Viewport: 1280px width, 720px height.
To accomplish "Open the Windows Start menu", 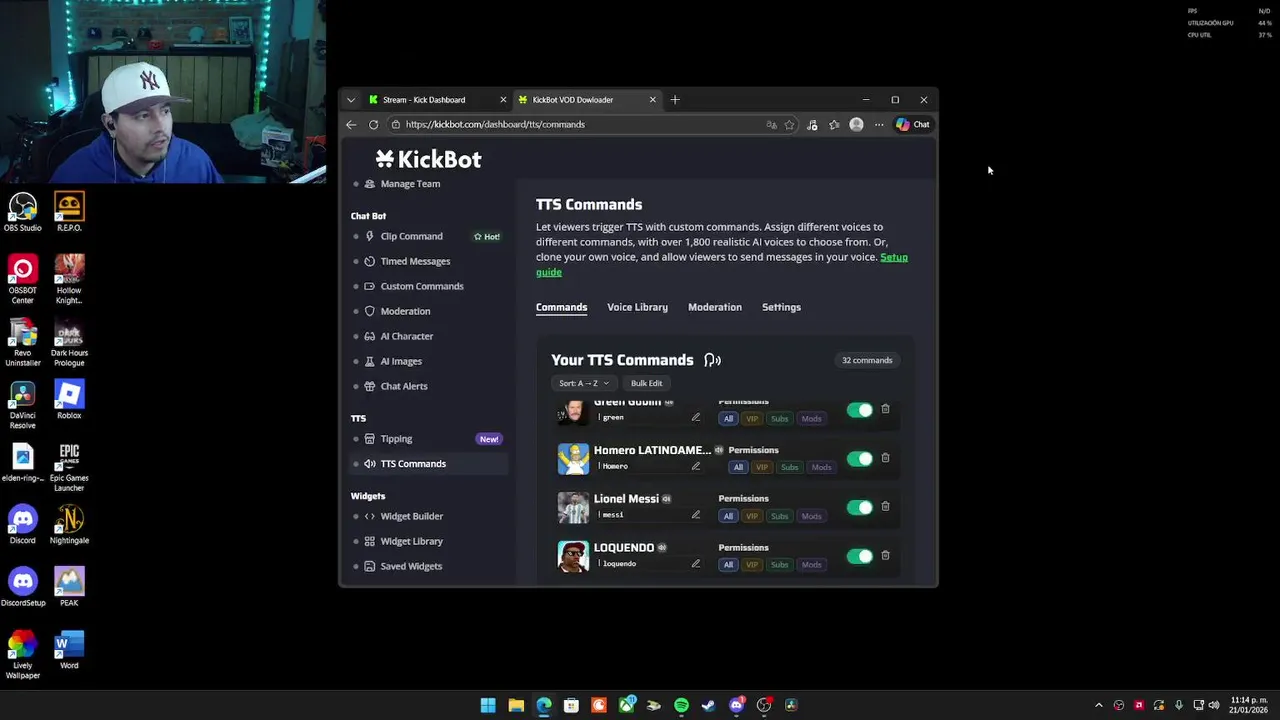I will (488, 705).
